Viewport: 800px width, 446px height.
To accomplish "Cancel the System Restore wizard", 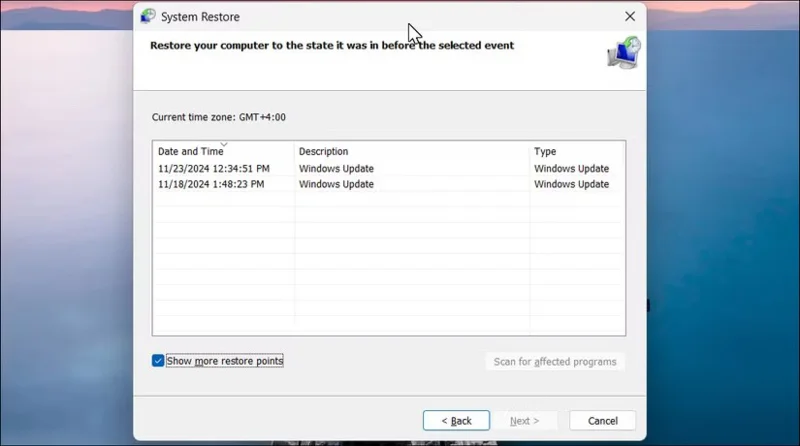I will coord(602,421).
